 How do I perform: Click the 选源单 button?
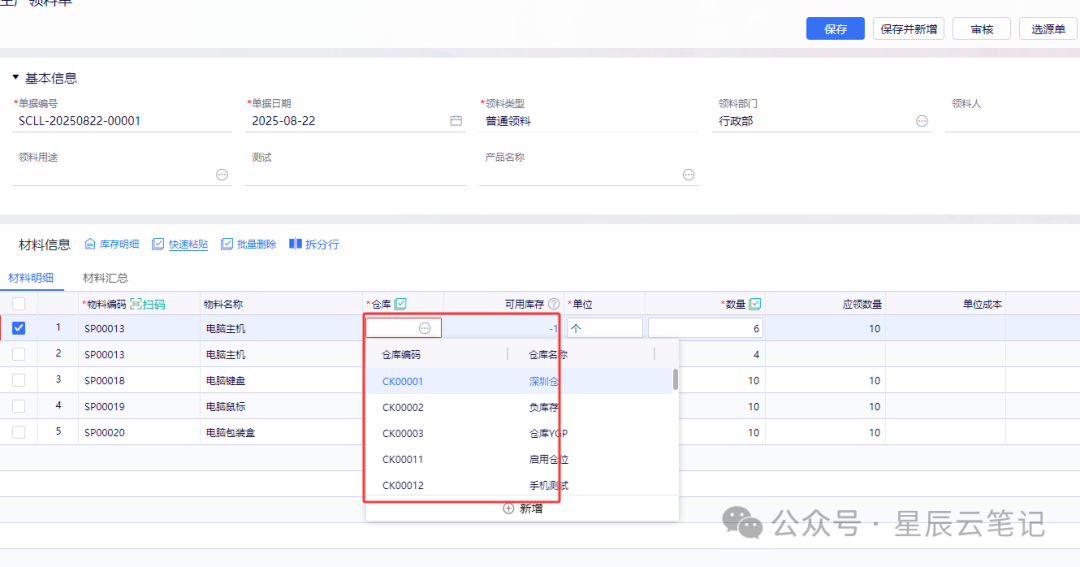tap(1048, 29)
